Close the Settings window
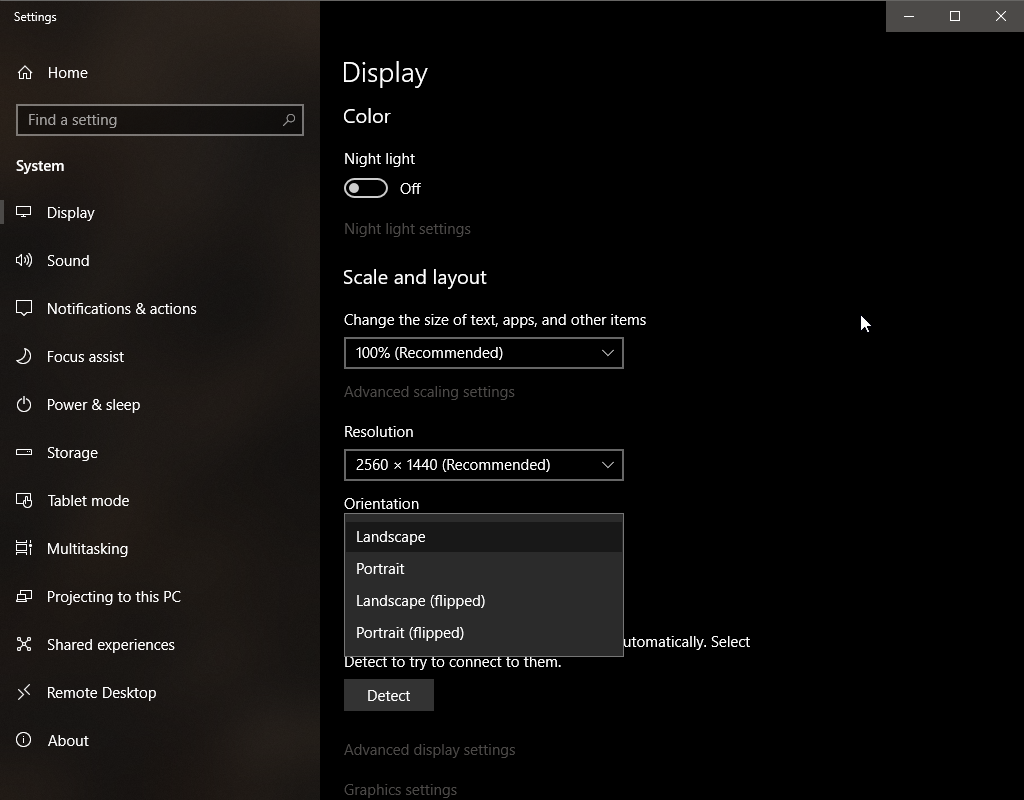The width and height of the screenshot is (1024, 800). click(1000, 16)
